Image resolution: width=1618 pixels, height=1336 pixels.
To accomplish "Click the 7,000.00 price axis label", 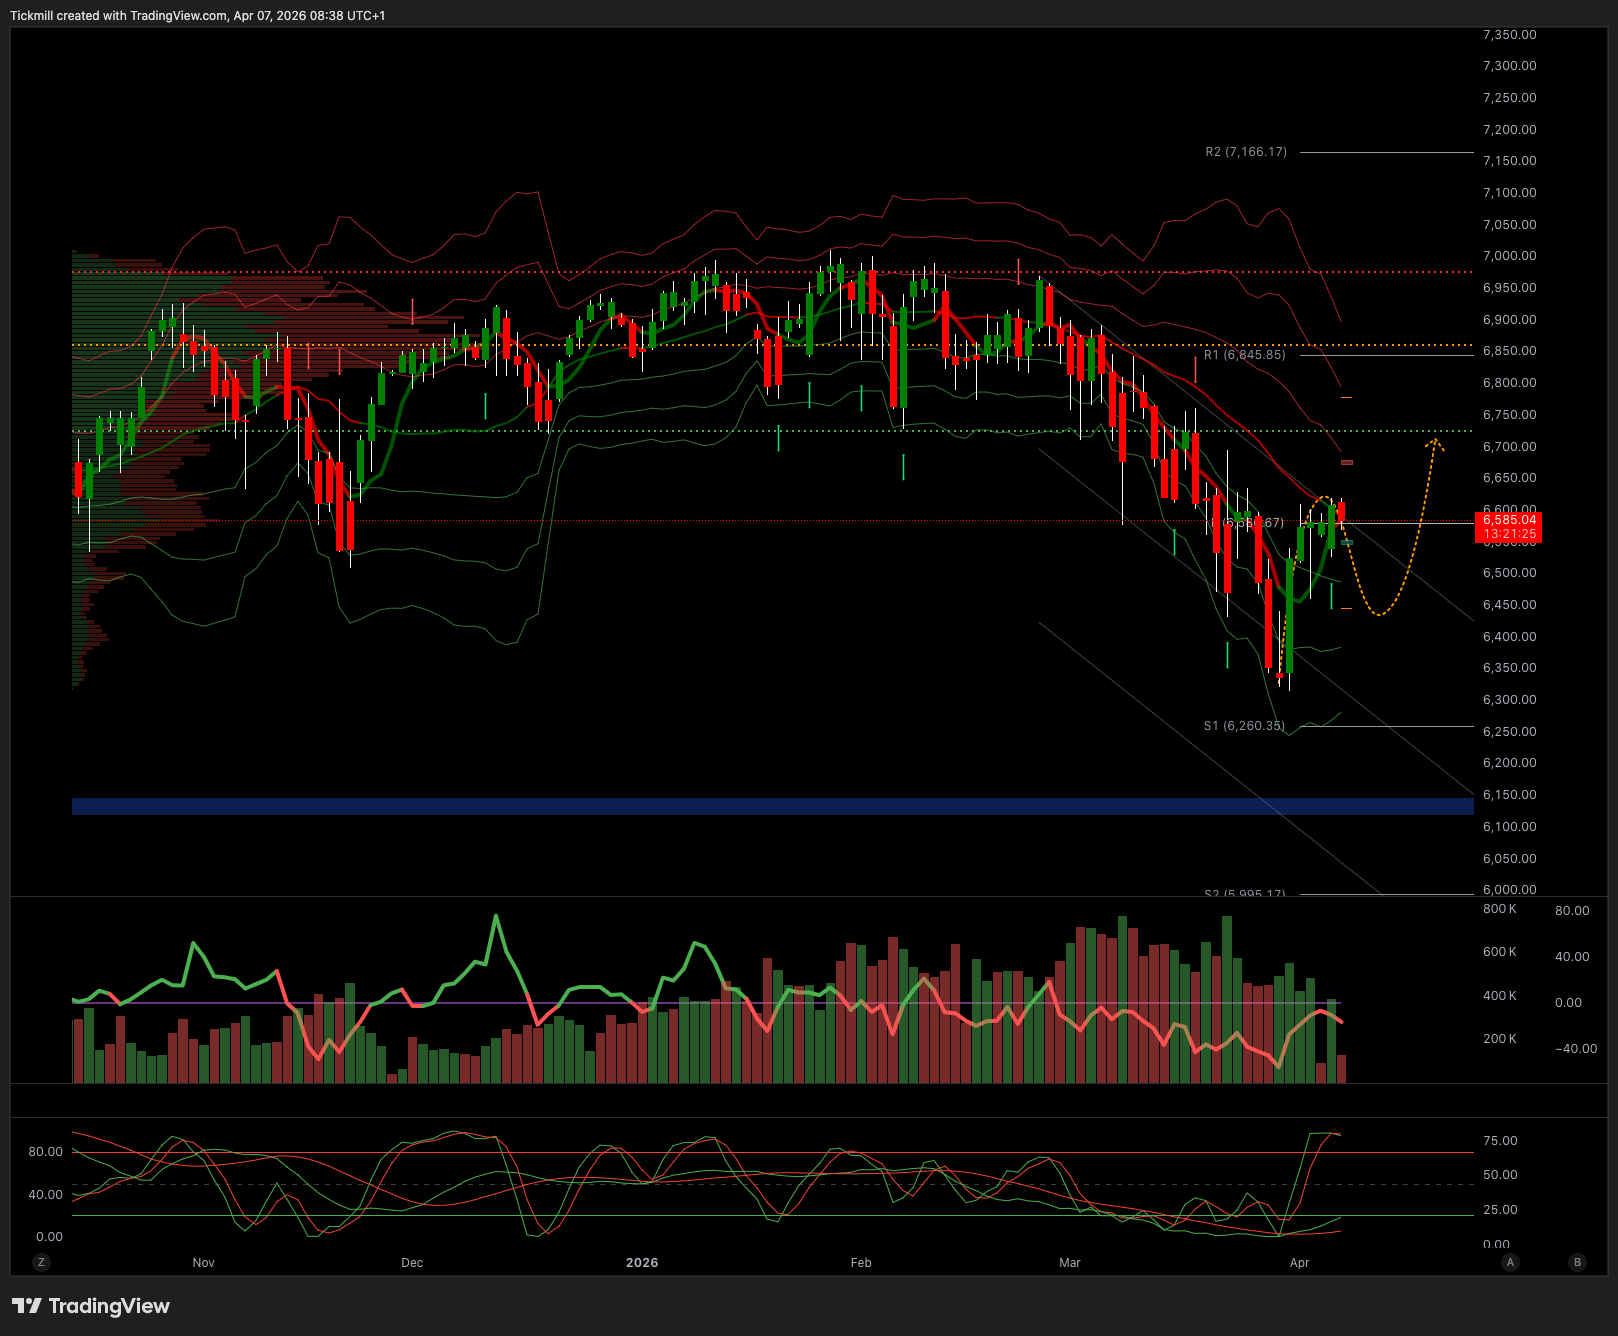I will (x=1509, y=256).
